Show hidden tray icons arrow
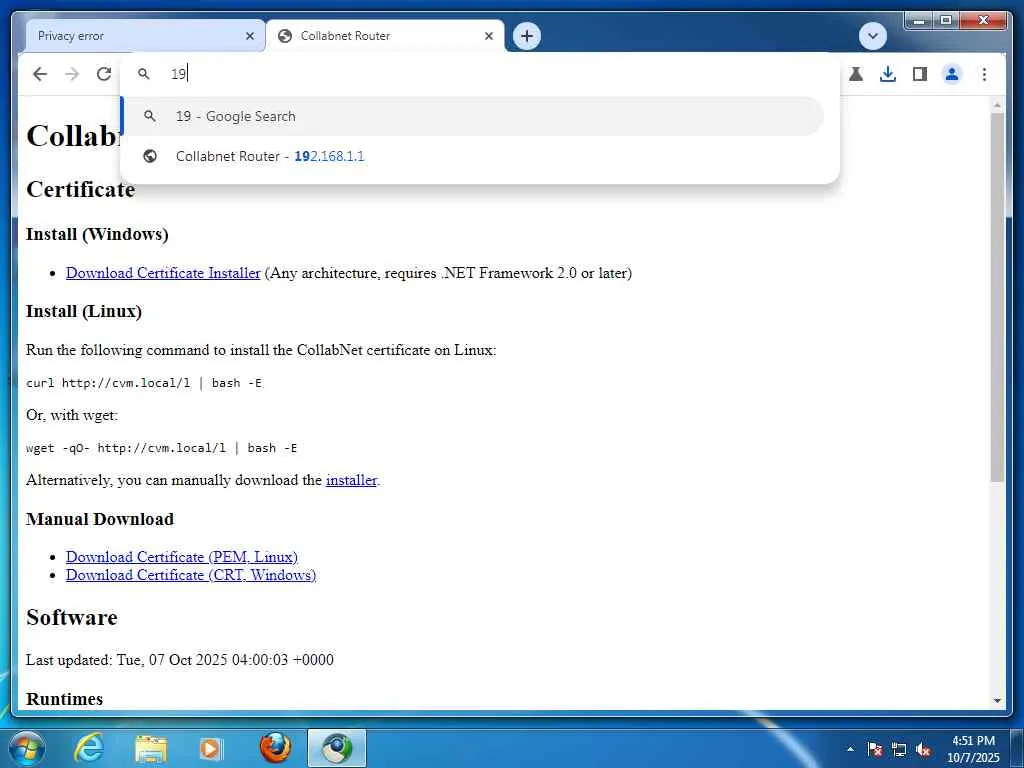The width and height of the screenshot is (1024, 768). click(850, 749)
